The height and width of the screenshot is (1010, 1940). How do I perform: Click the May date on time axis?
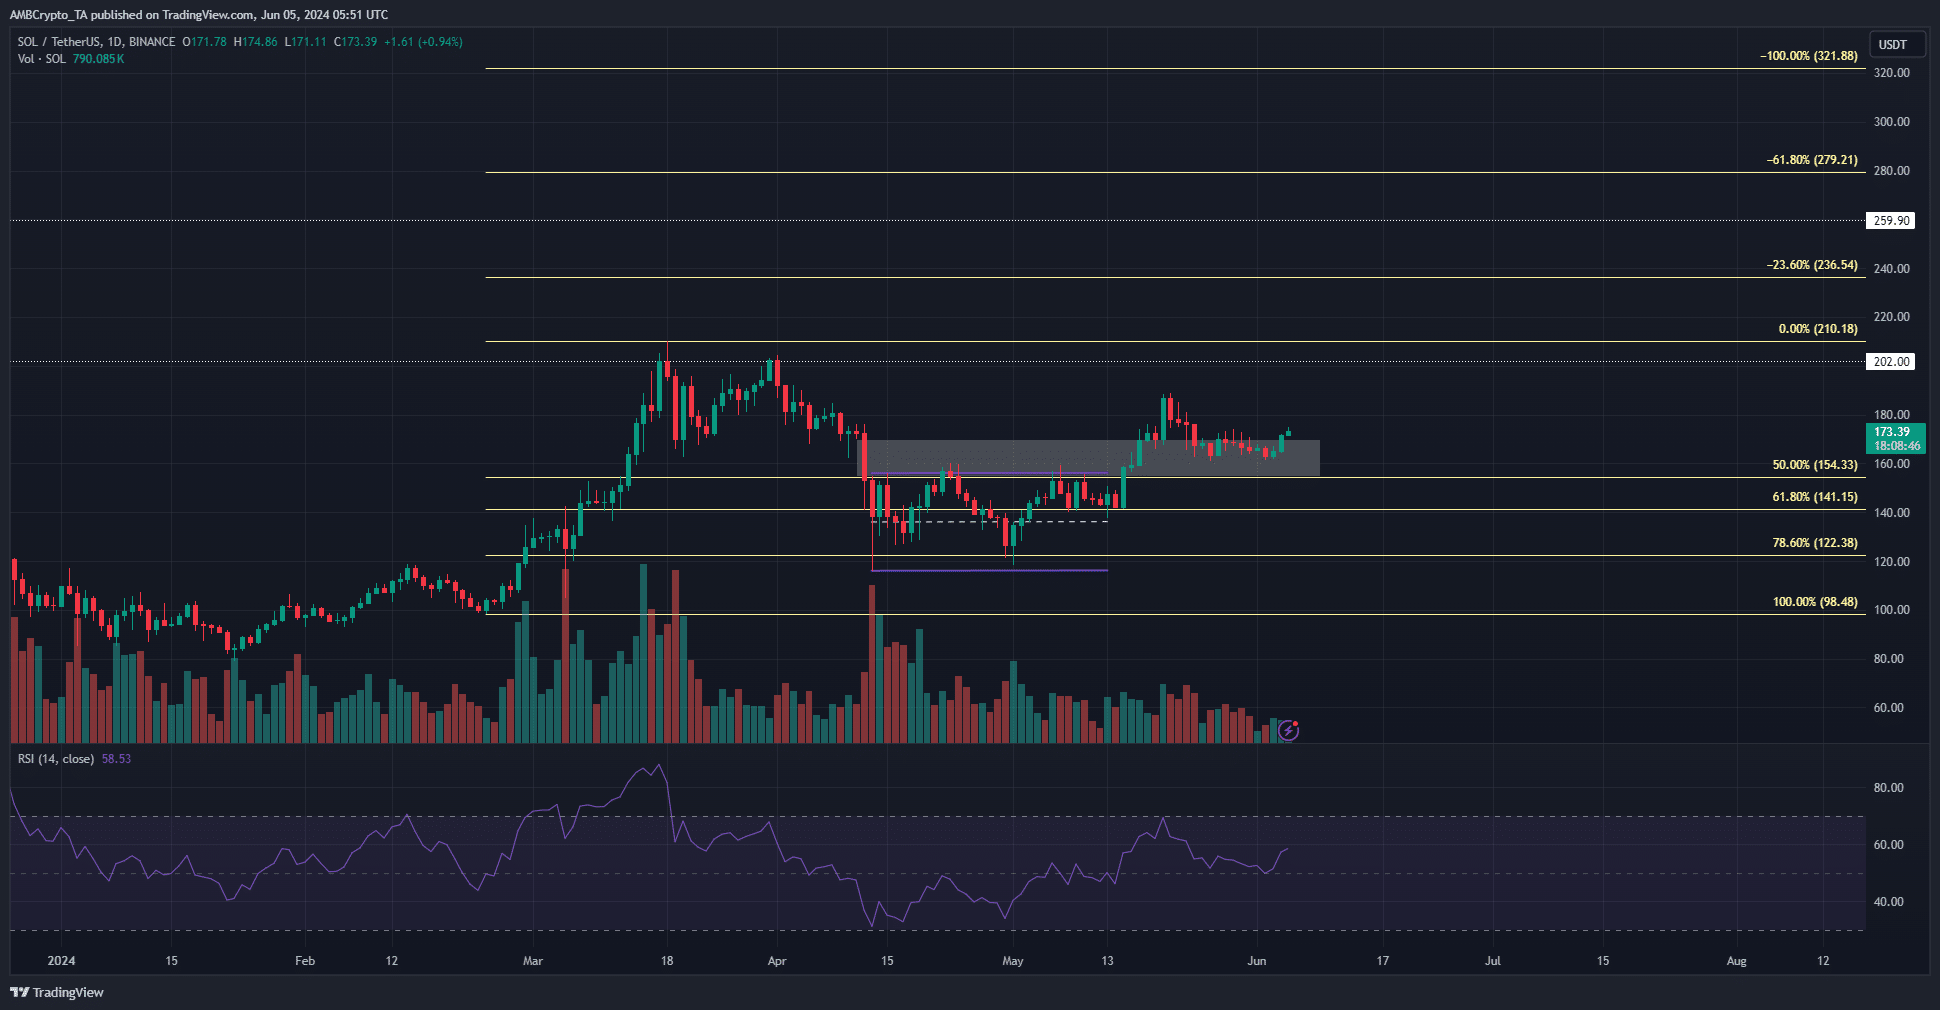pos(1013,961)
